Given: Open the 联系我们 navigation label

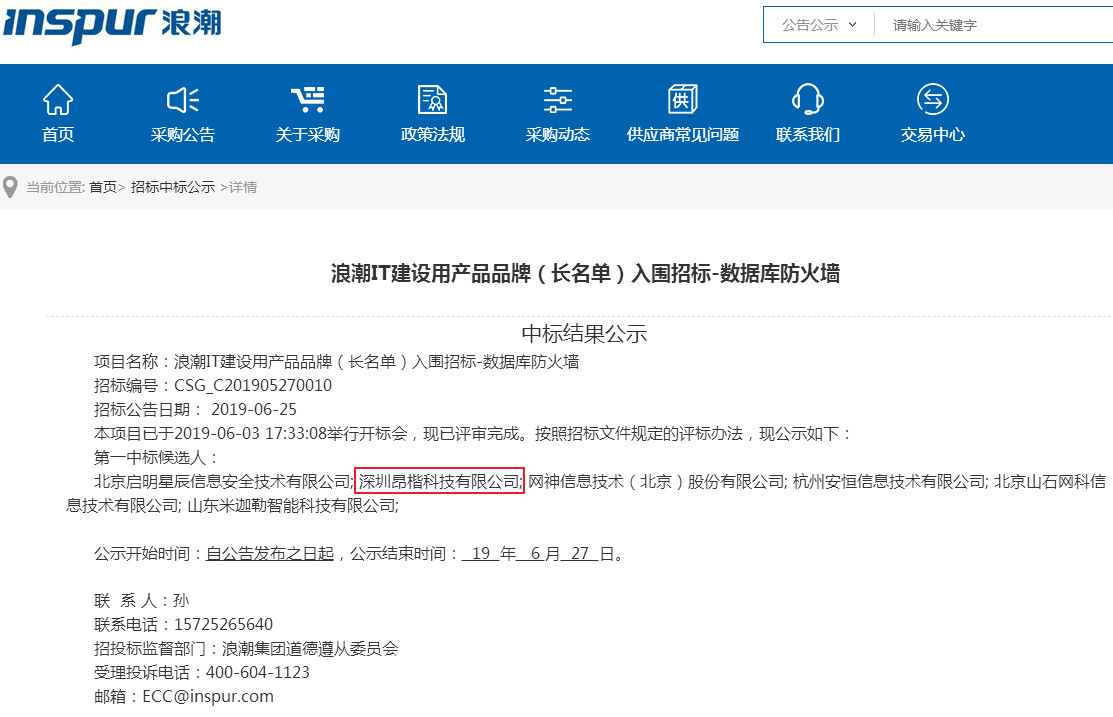Looking at the screenshot, I should tap(808, 135).
